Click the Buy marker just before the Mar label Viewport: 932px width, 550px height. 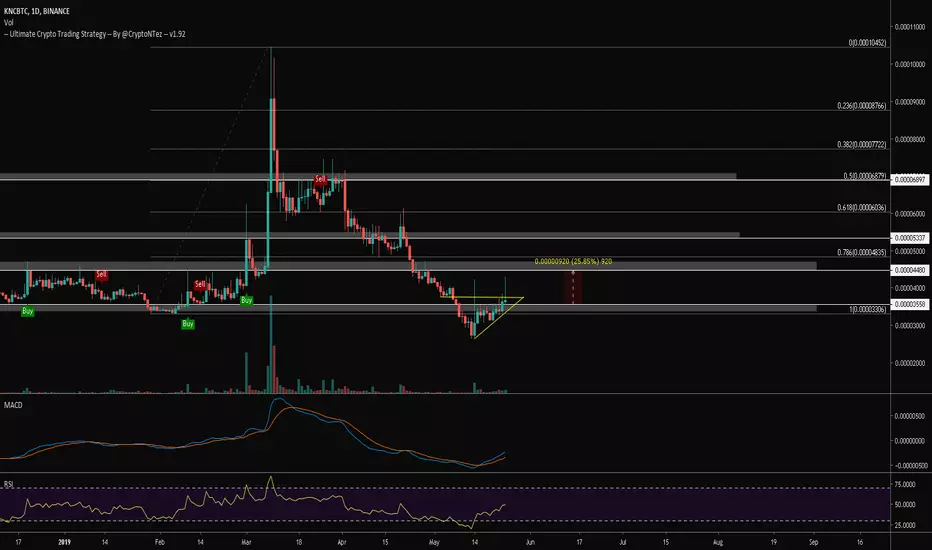pos(247,300)
